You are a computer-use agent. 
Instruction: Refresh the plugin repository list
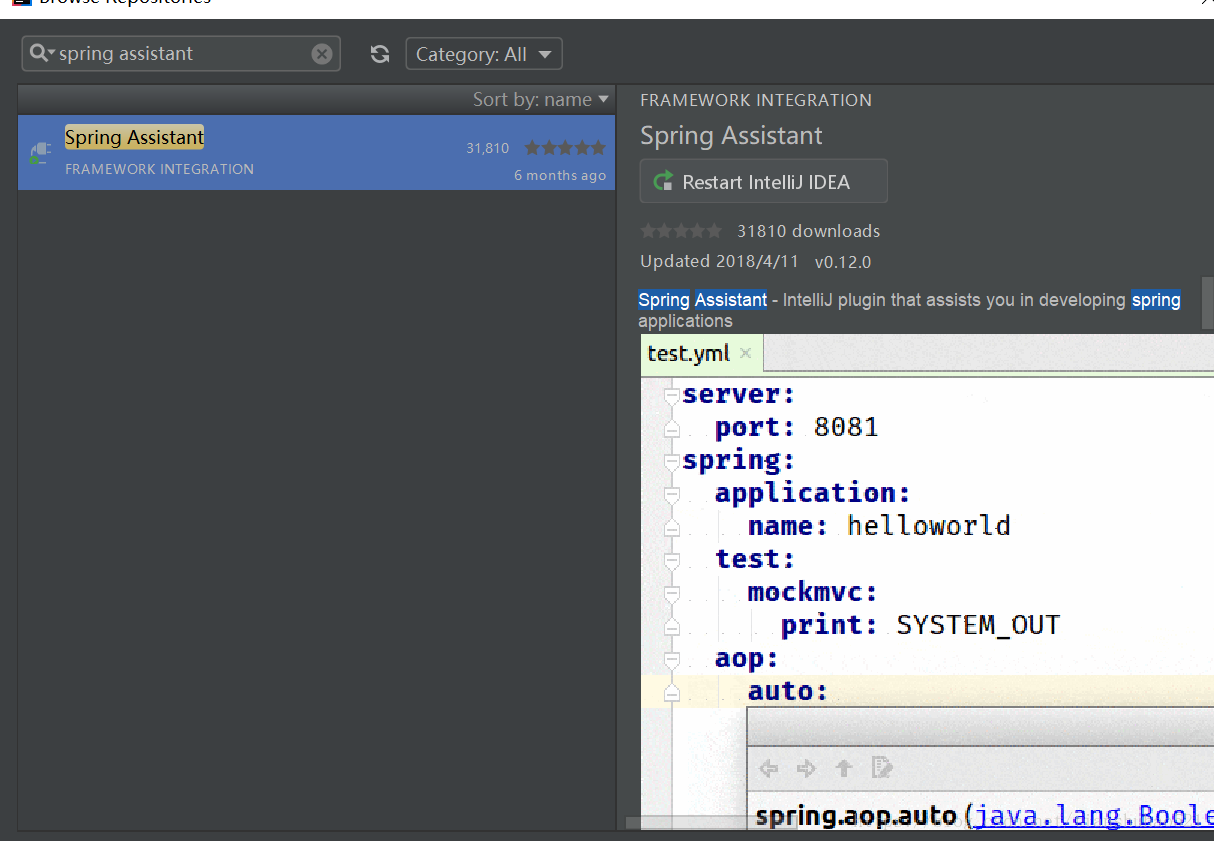tap(379, 54)
